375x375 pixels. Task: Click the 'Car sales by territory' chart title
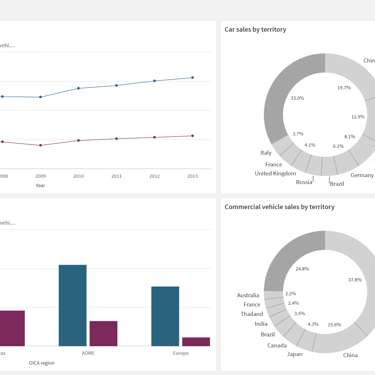[255, 30]
